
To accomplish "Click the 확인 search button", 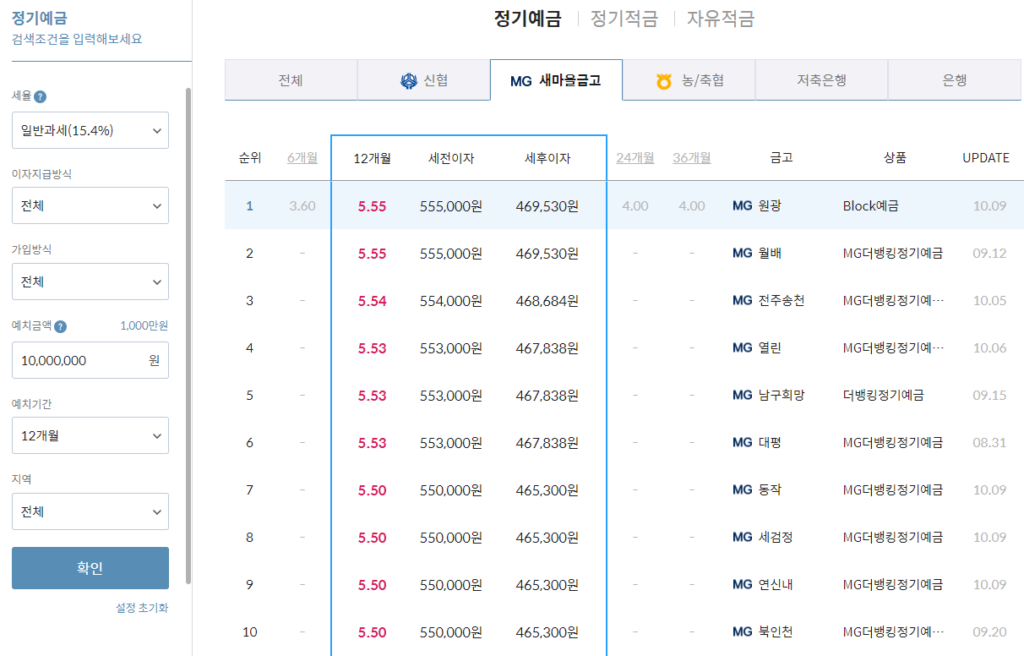I will point(90,566).
